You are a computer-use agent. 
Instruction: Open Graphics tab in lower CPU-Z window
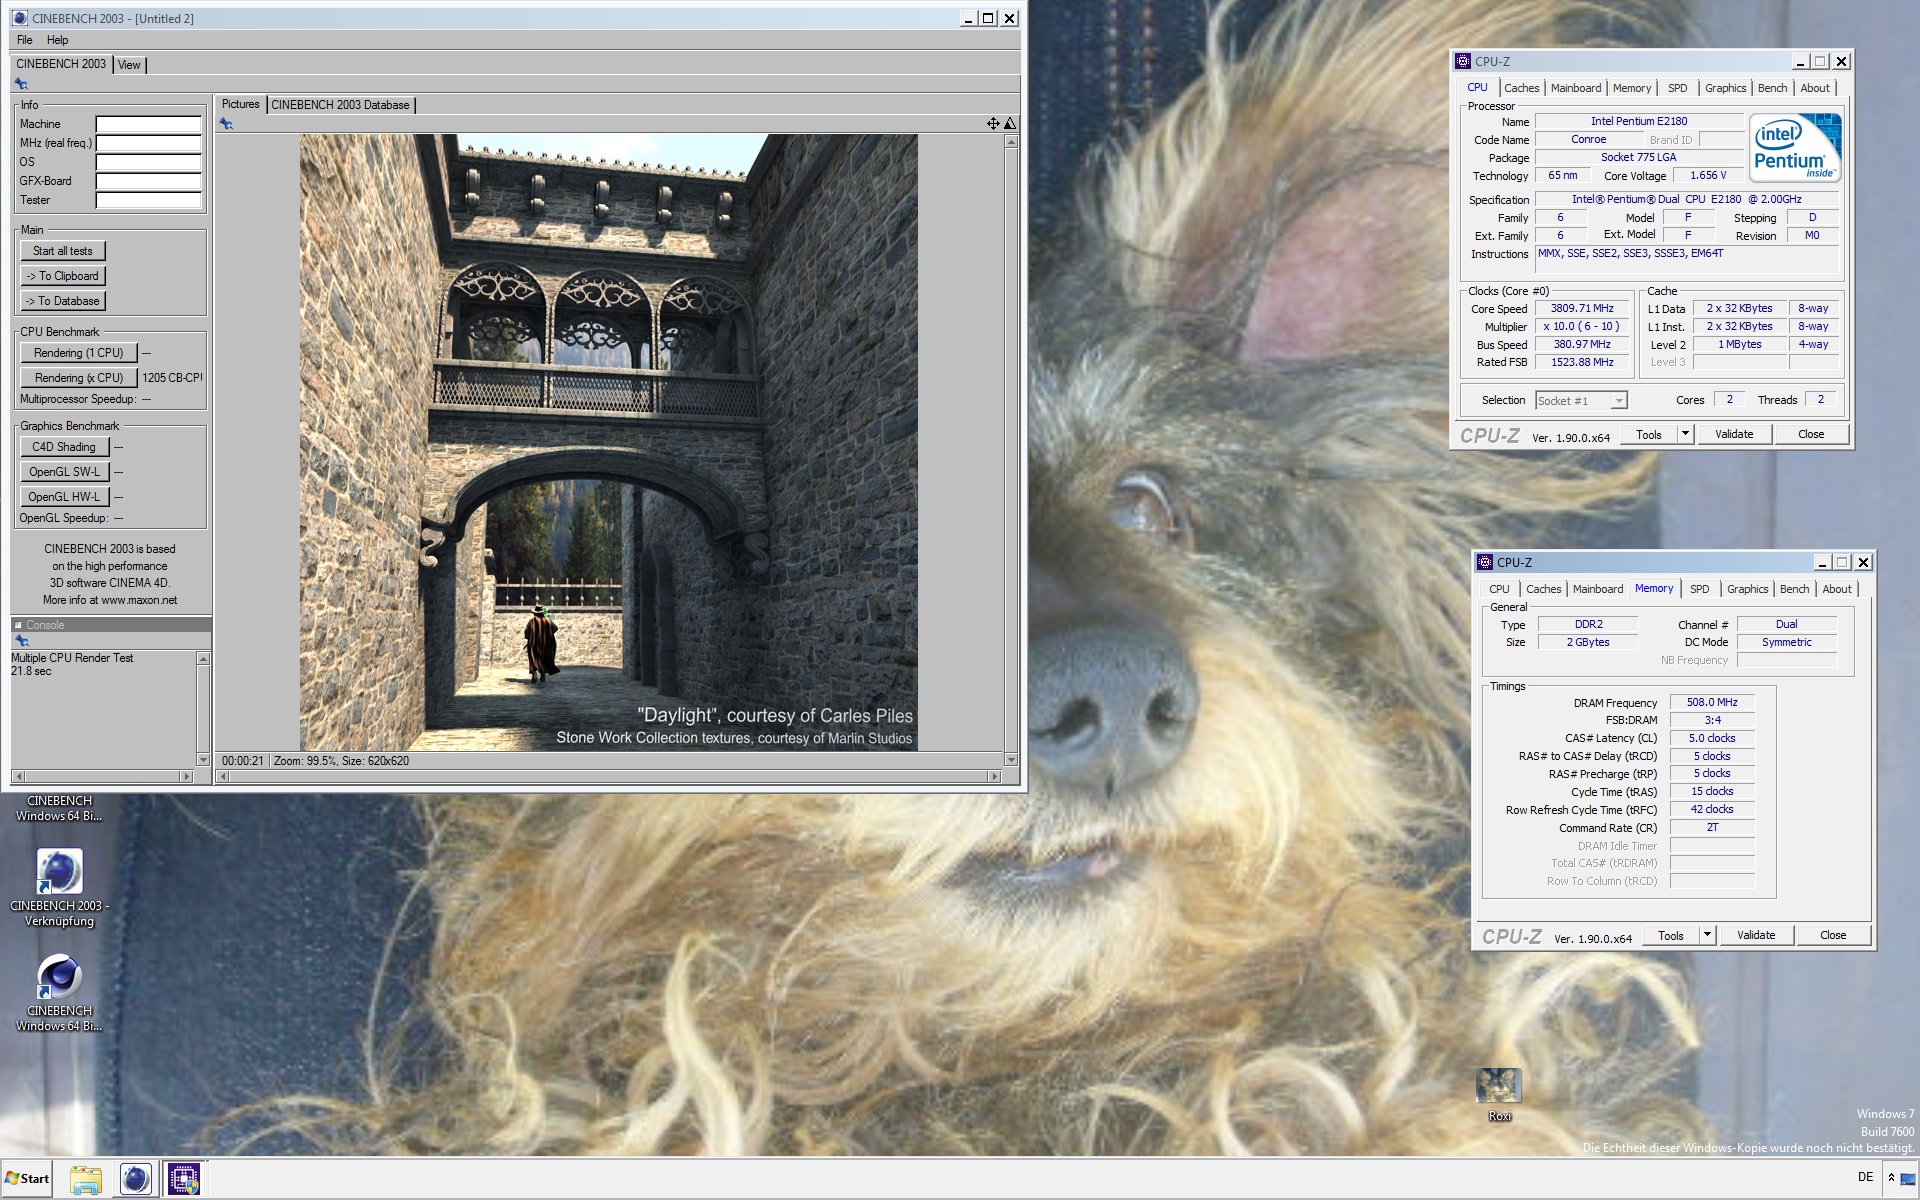pyautogui.click(x=1748, y=589)
